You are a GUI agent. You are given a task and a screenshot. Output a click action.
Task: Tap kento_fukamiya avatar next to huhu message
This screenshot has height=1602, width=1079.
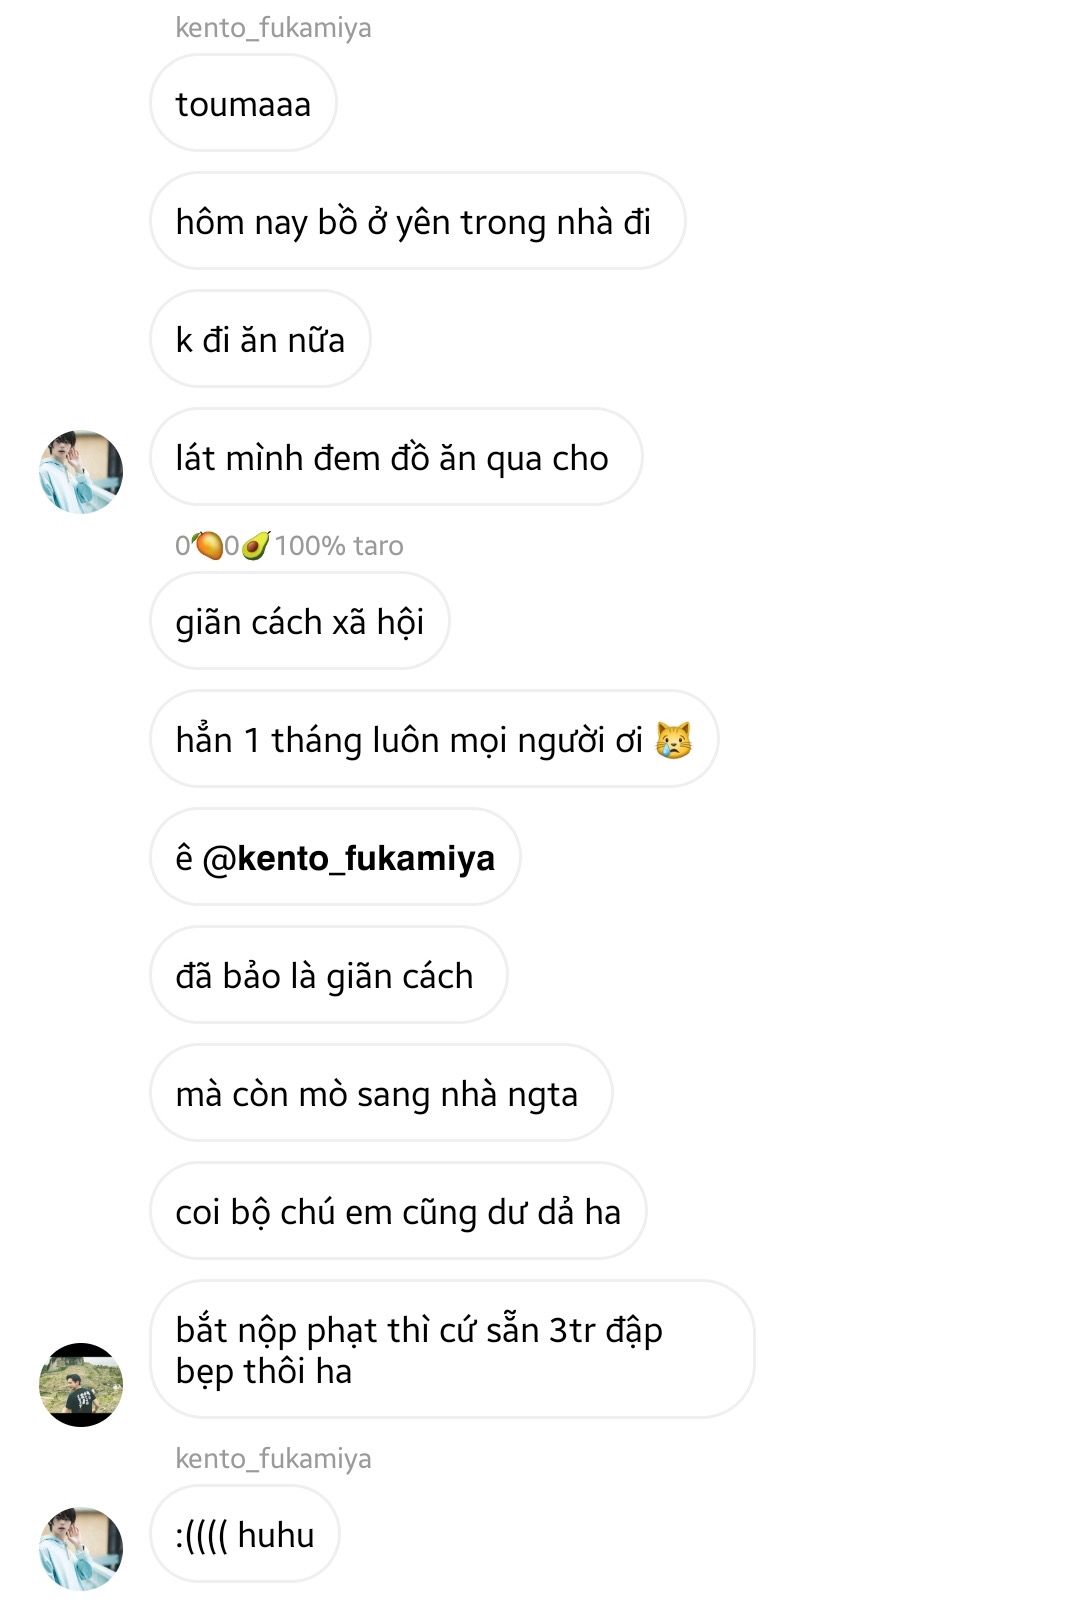[x=81, y=1548]
